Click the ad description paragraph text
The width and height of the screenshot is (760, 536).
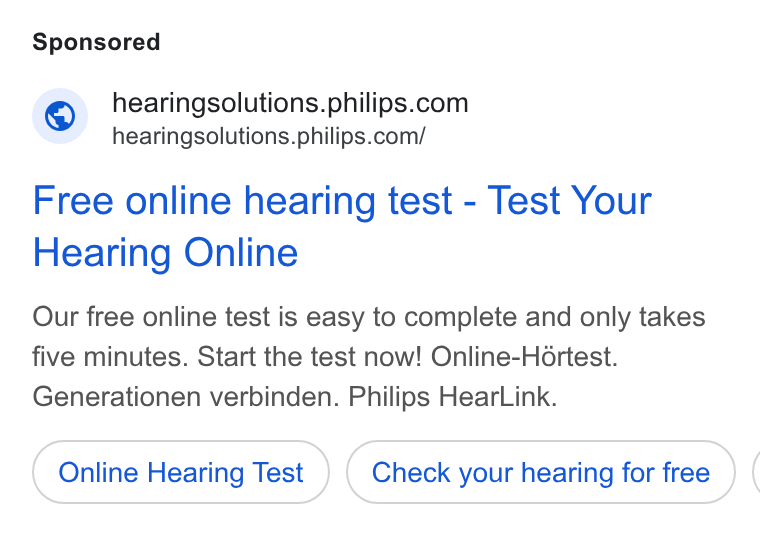point(369,357)
